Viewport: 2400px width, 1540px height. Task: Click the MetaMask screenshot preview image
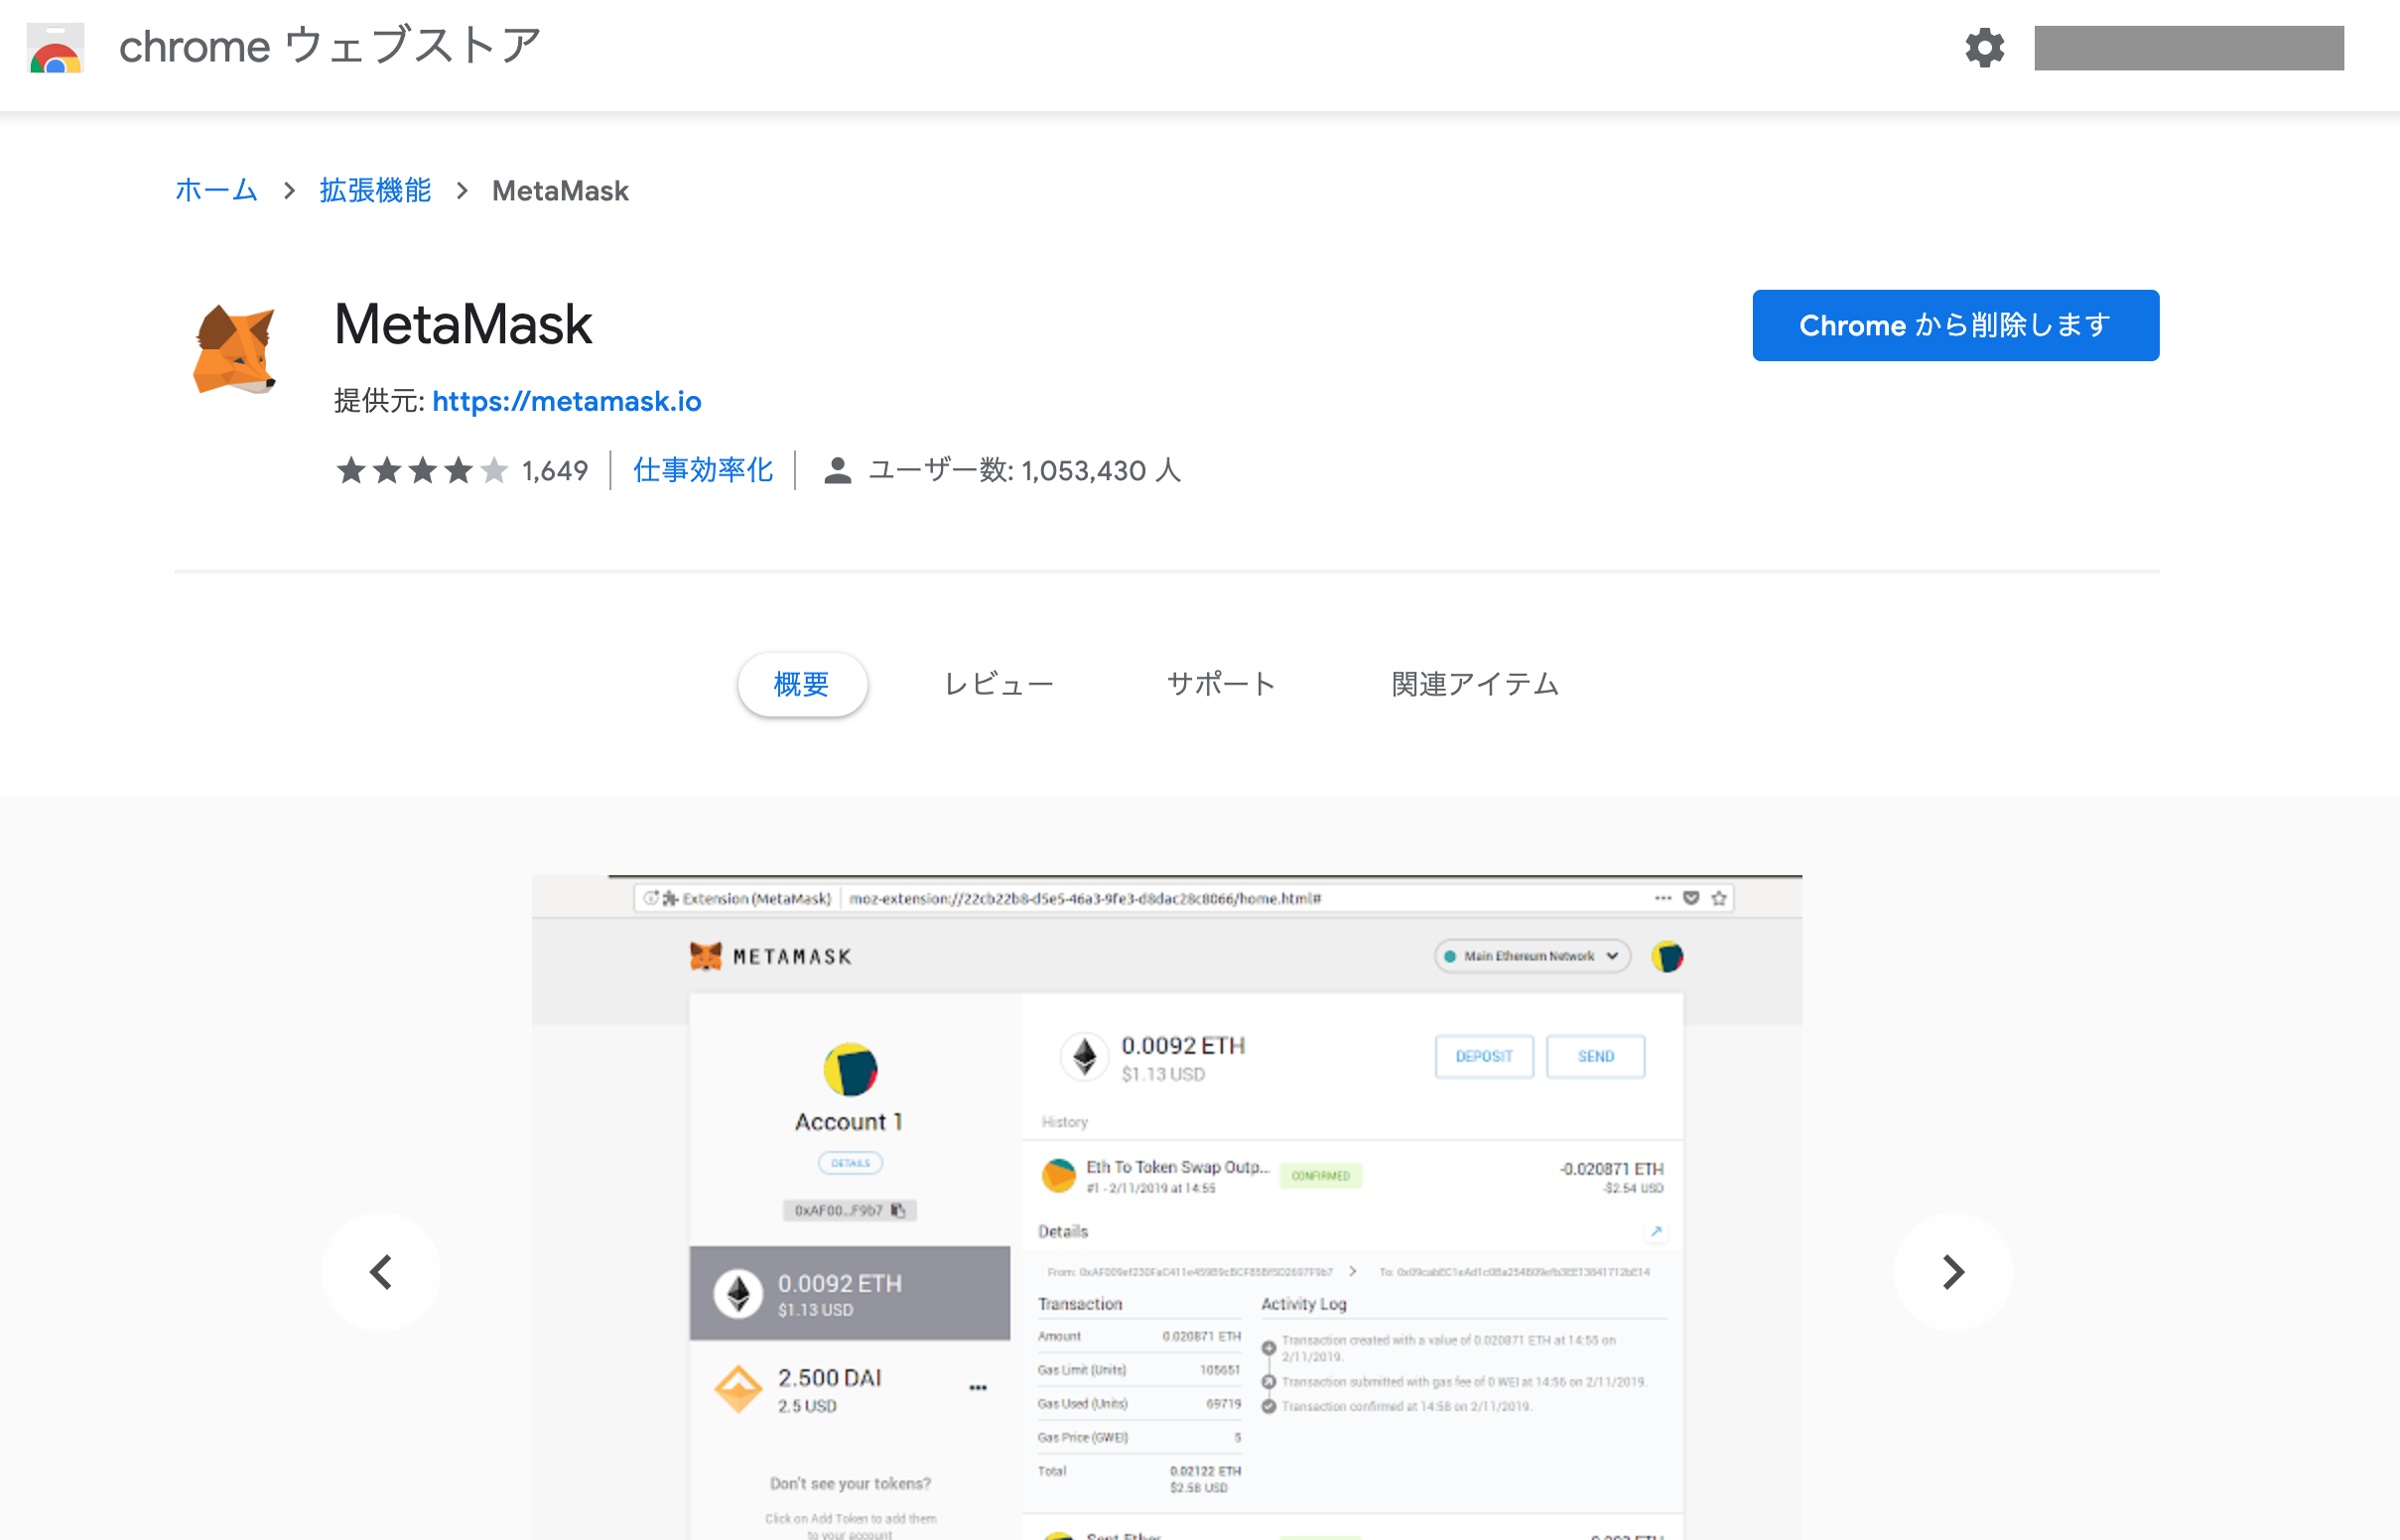1167,1207
